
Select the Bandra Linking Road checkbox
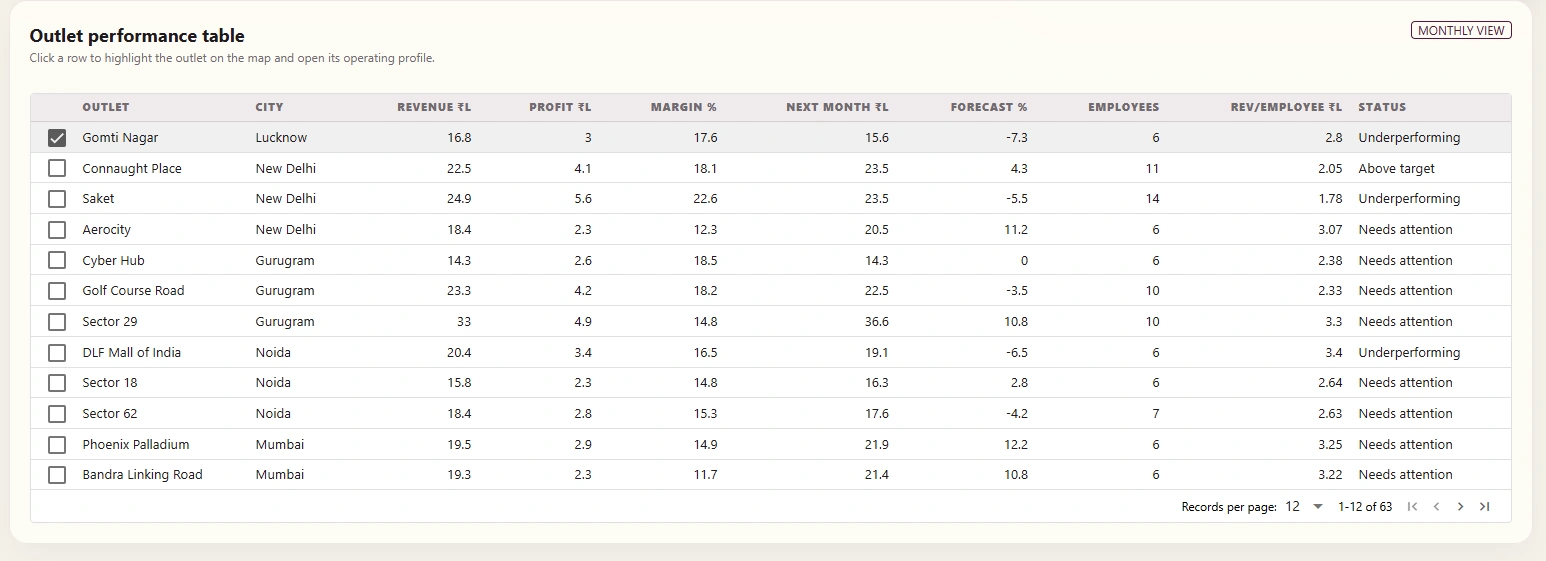(x=57, y=475)
